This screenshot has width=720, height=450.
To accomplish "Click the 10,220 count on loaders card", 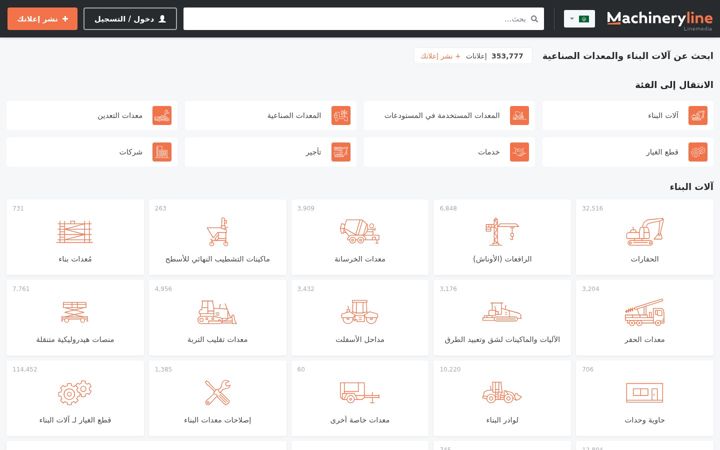I will point(450,369).
